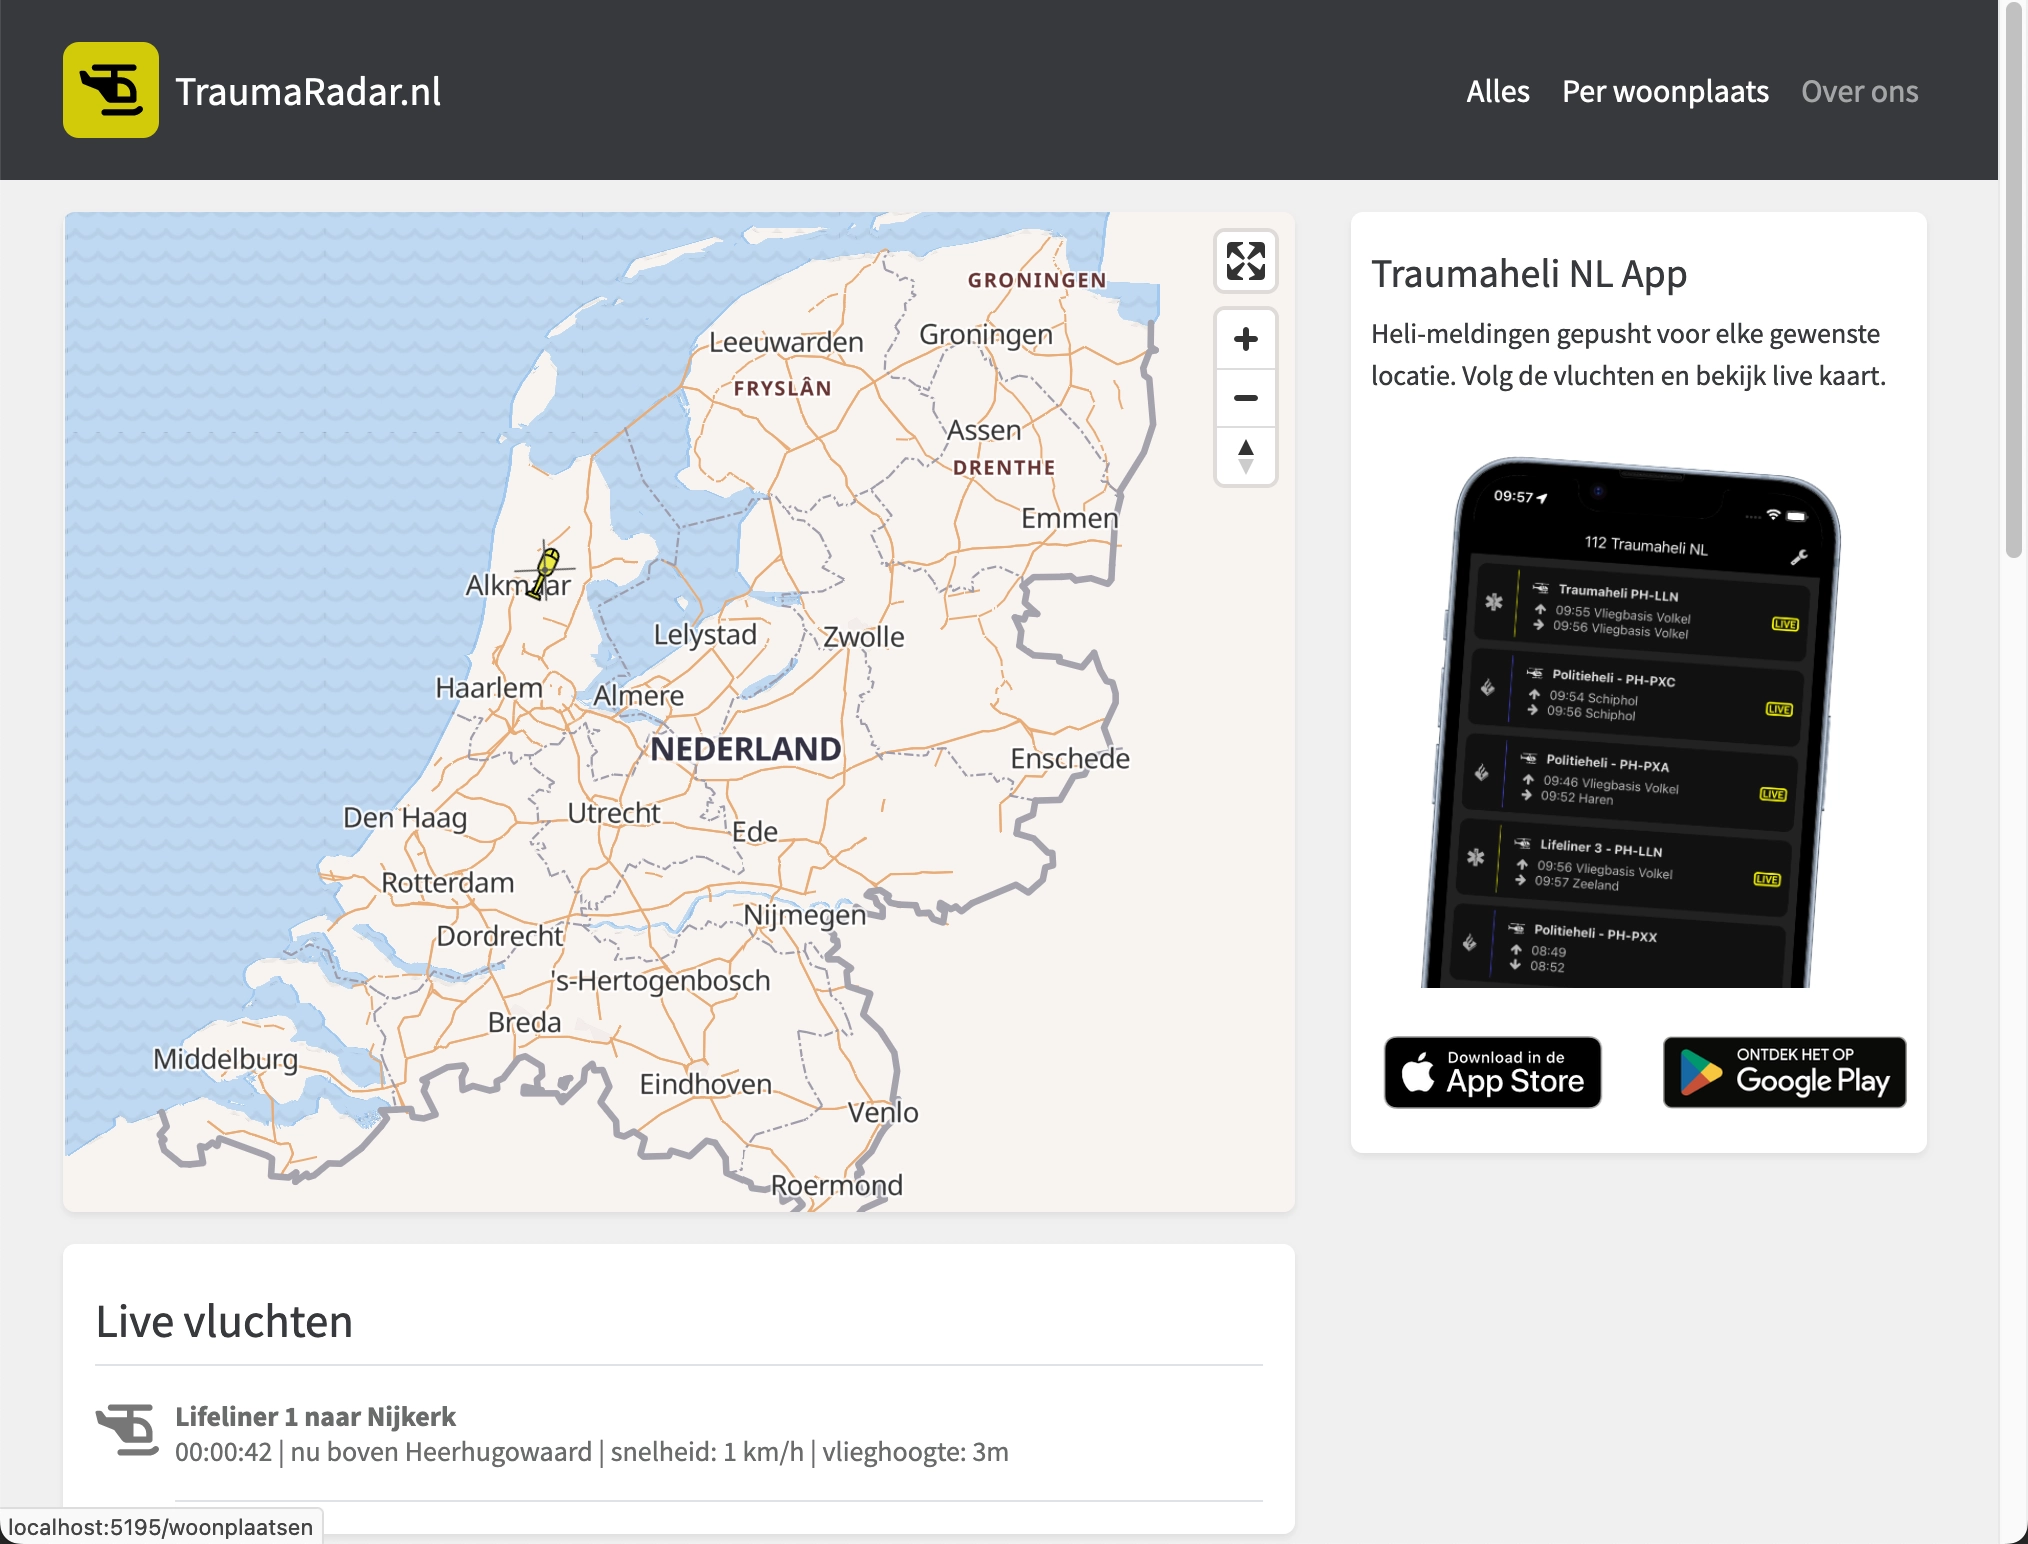Image resolution: width=2028 pixels, height=1544 pixels.
Task: Toggle fullscreen map view
Action: 1245,261
